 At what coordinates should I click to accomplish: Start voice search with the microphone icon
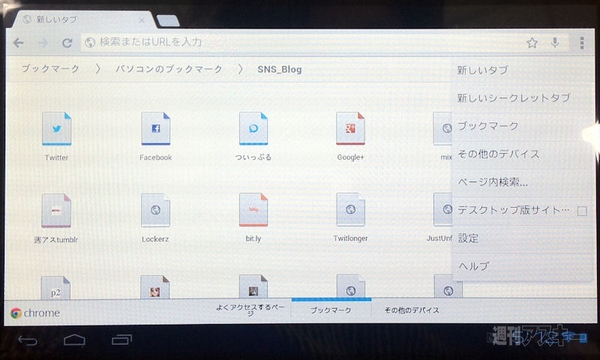[555, 43]
